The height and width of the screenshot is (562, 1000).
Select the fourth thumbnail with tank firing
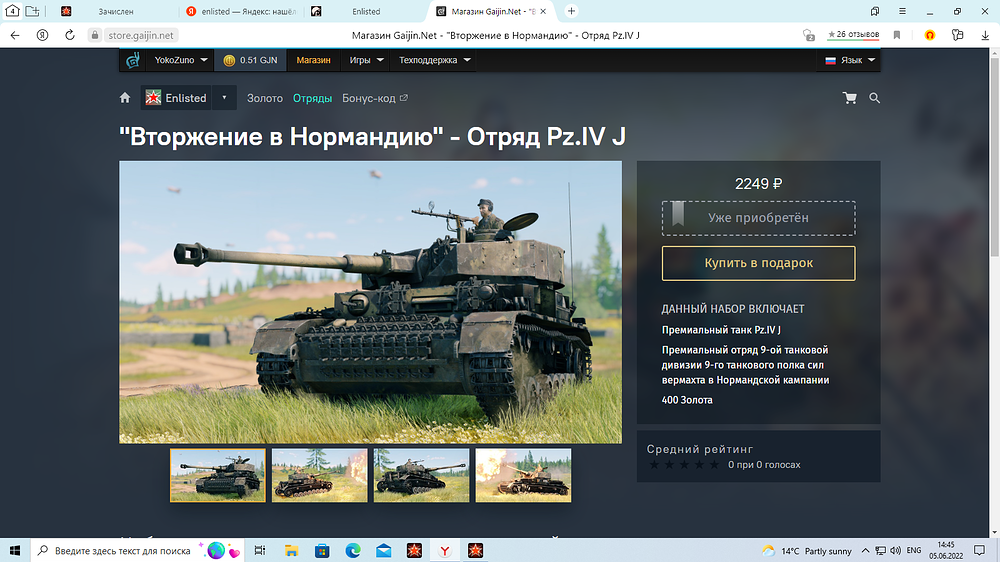[523, 475]
